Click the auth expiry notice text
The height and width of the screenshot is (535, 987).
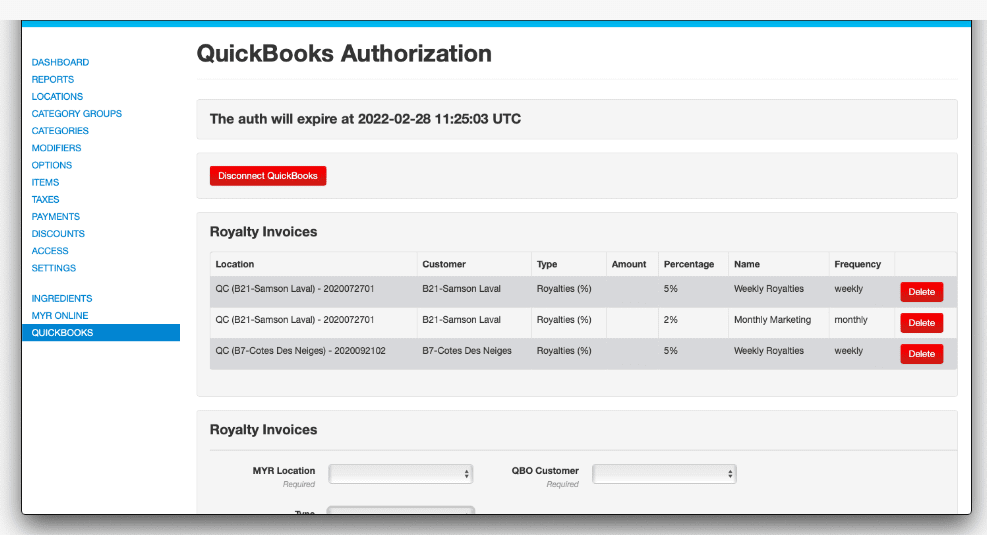(x=365, y=119)
